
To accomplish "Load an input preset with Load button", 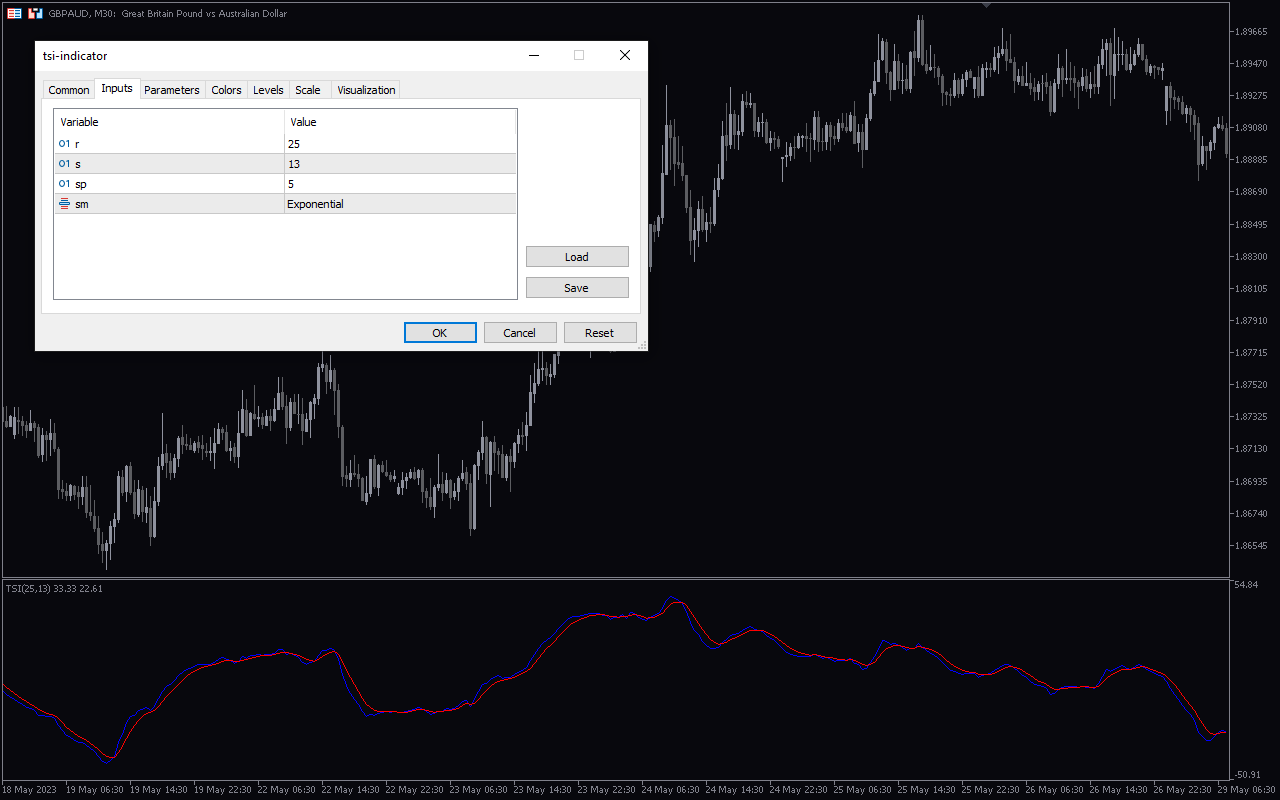I will [x=577, y=257].
